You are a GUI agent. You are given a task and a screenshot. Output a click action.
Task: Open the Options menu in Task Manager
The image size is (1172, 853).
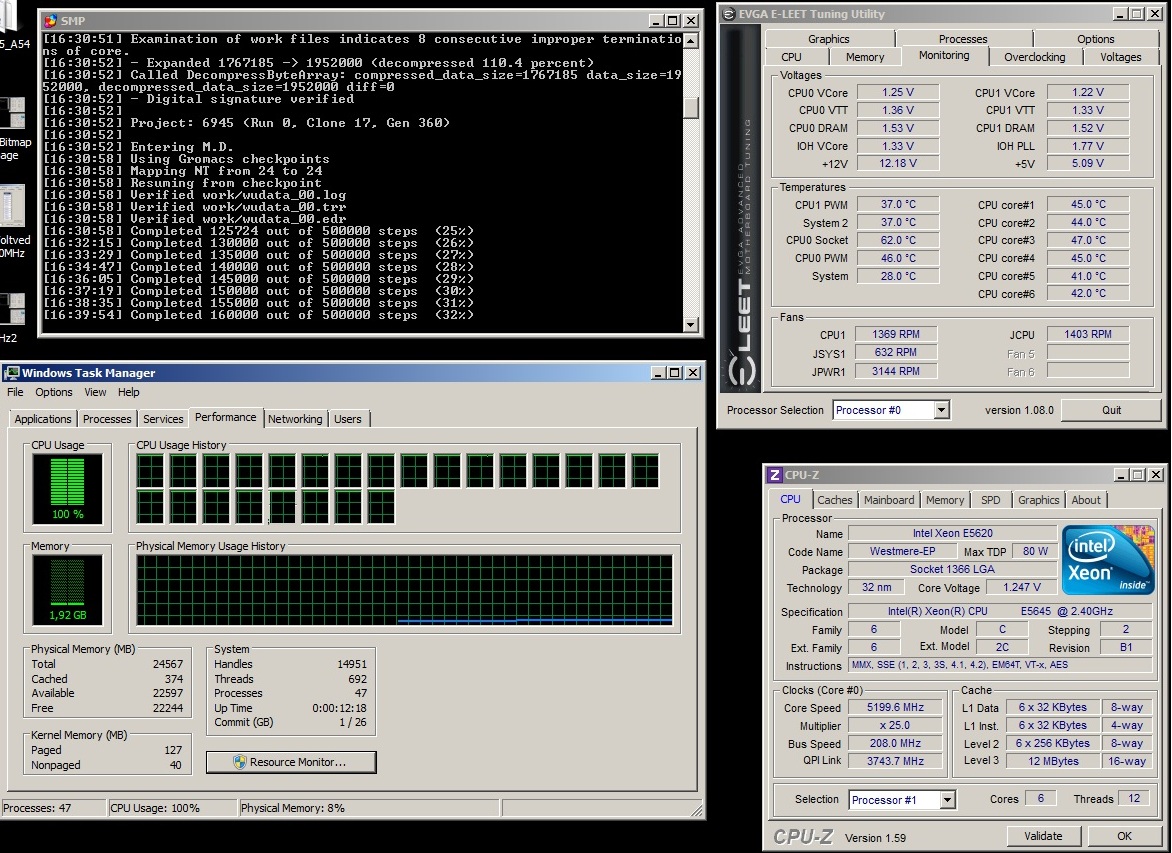54,392
